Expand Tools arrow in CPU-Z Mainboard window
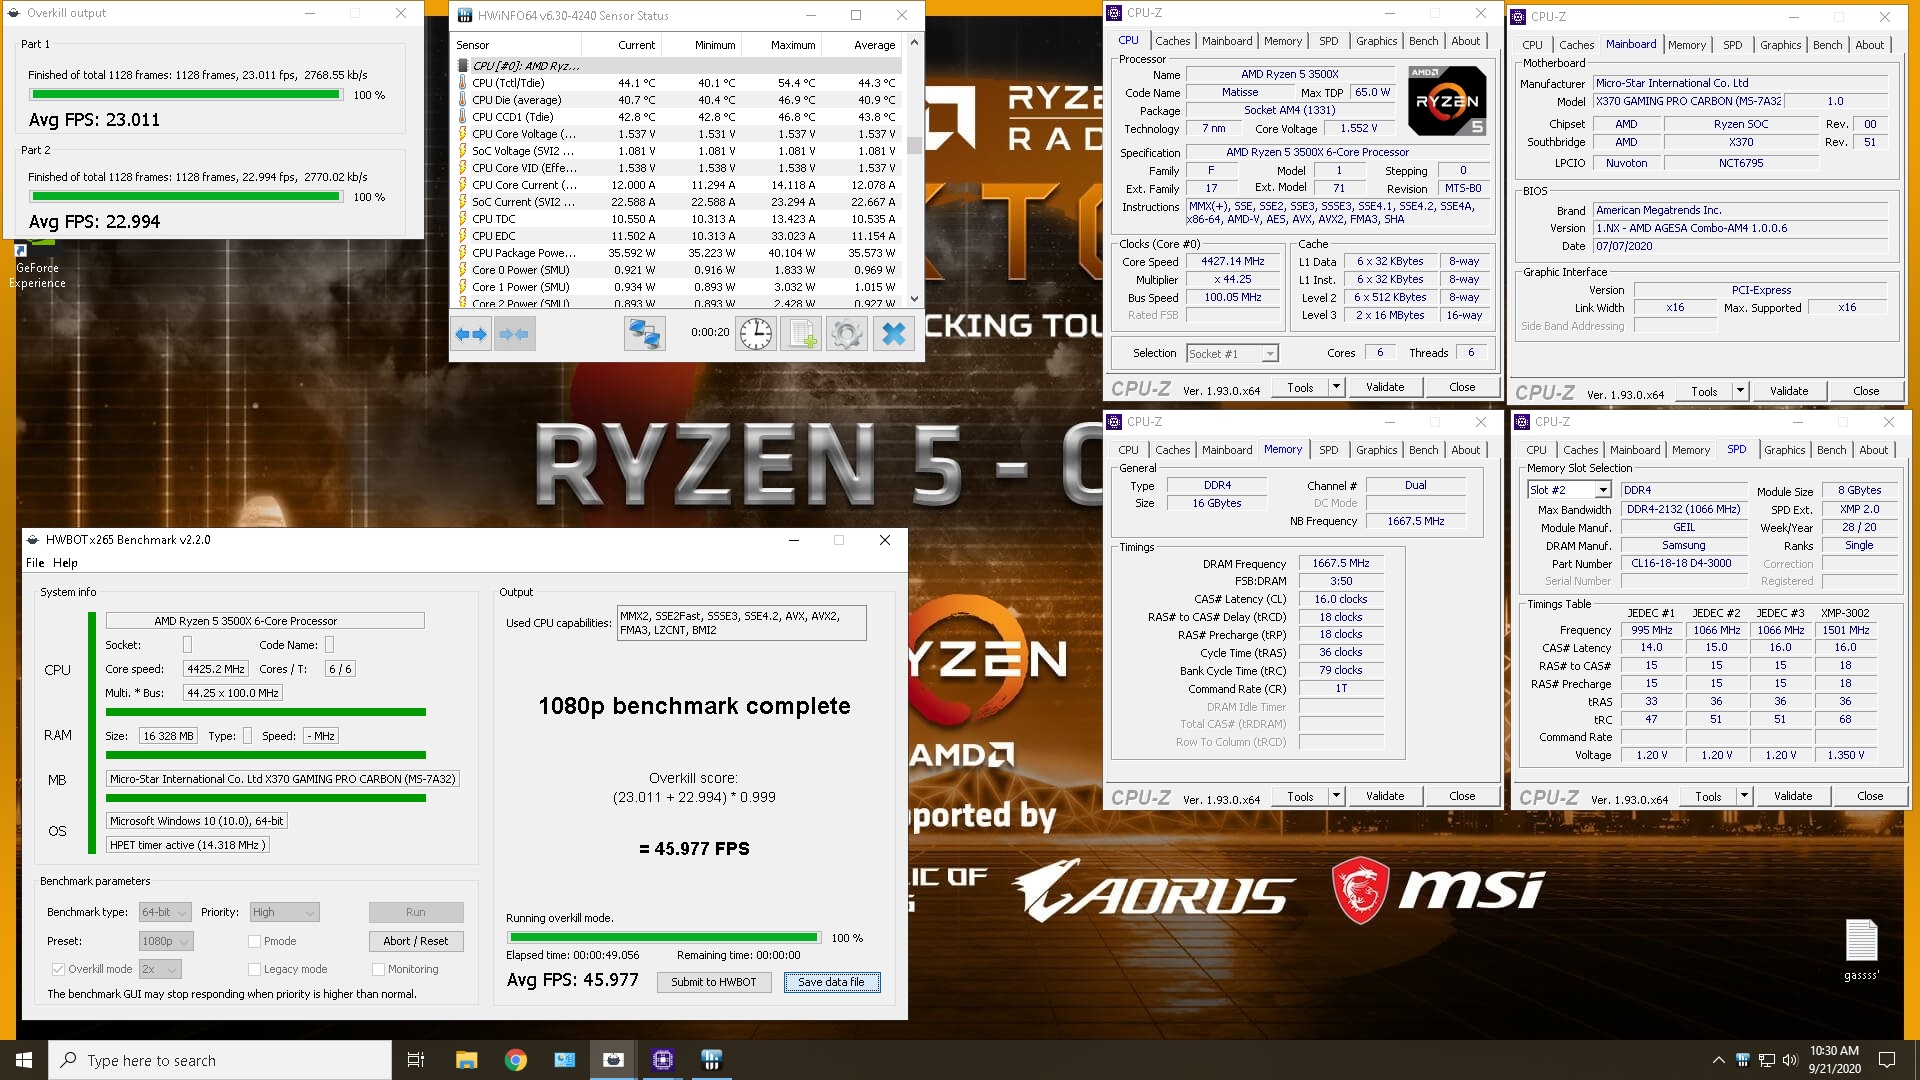The width and height of the screenshot is (1920, 1080). (x=1740, y=391)
